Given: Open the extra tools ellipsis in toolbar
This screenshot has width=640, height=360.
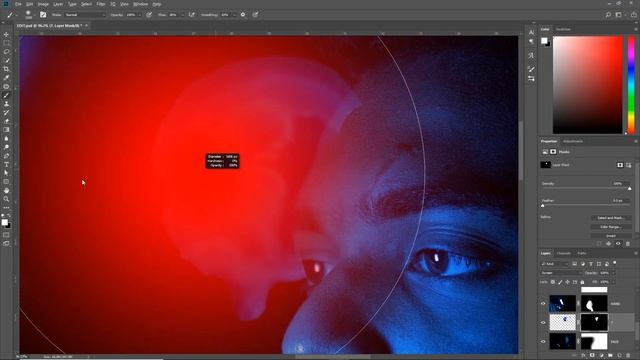Looking at the screenshot, I should click(x=6, y=208).
